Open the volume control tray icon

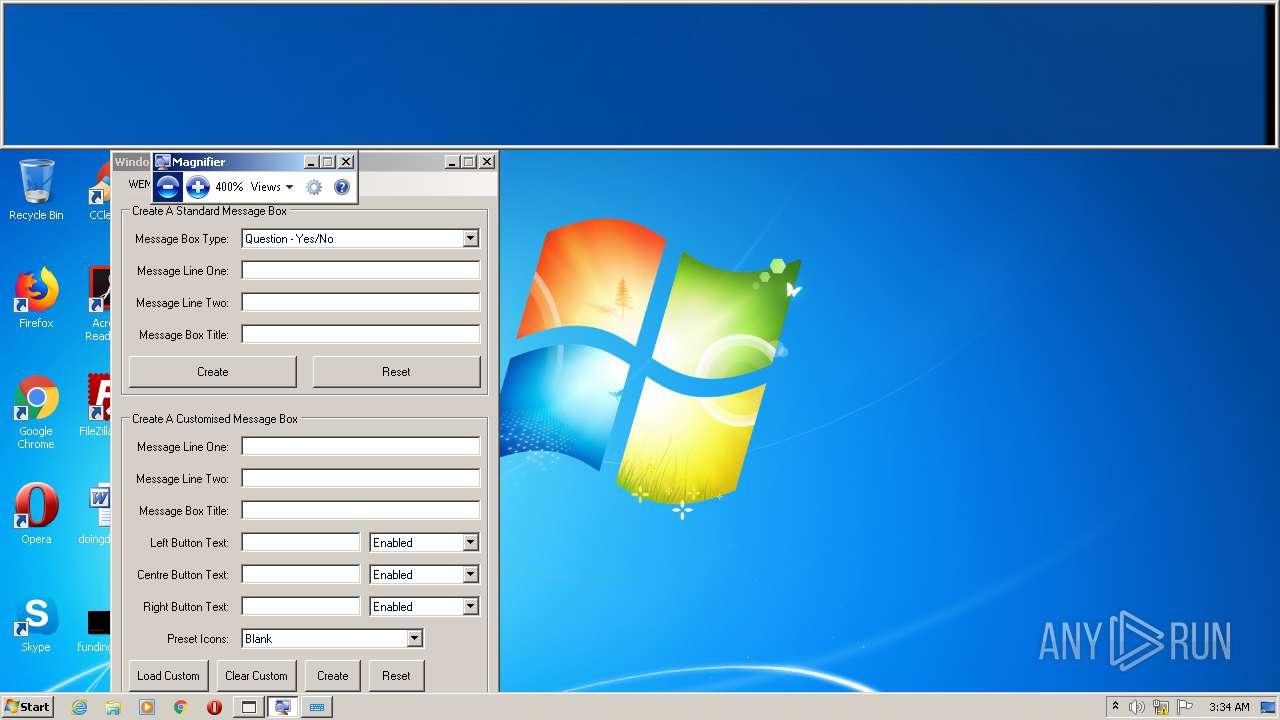coord(1137,707)
